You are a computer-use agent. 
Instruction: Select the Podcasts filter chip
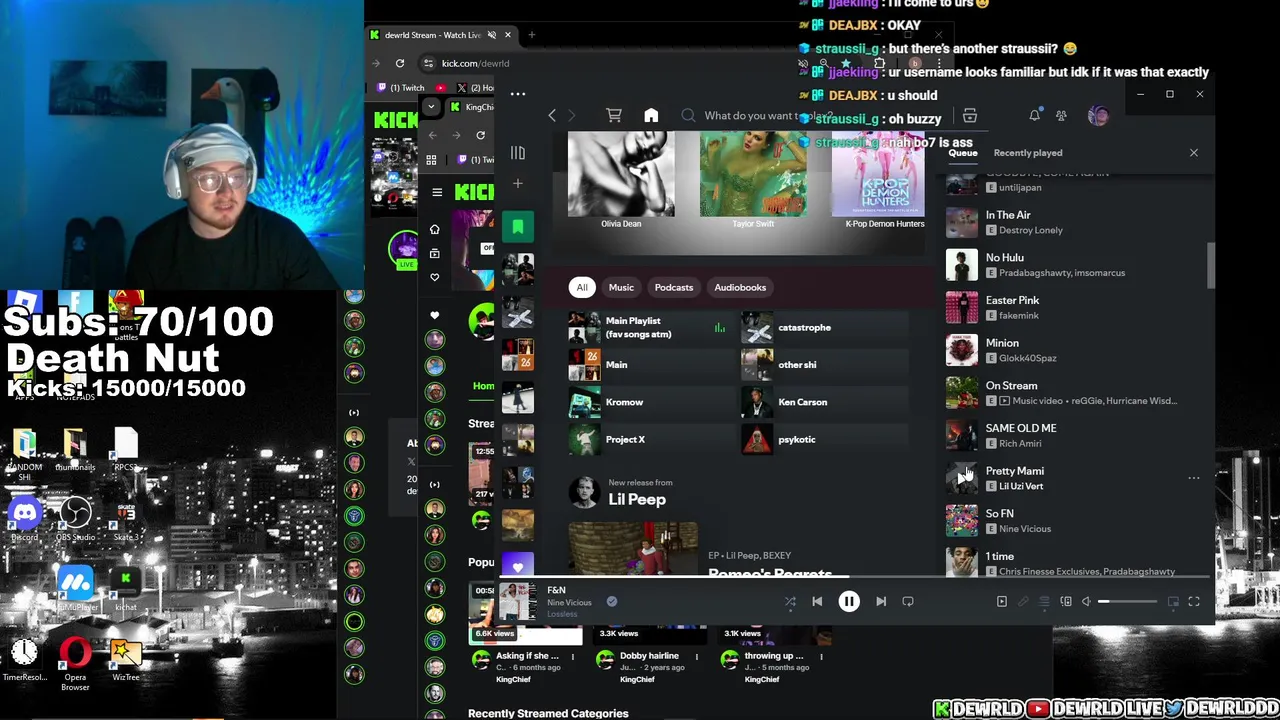coord(674,288)
